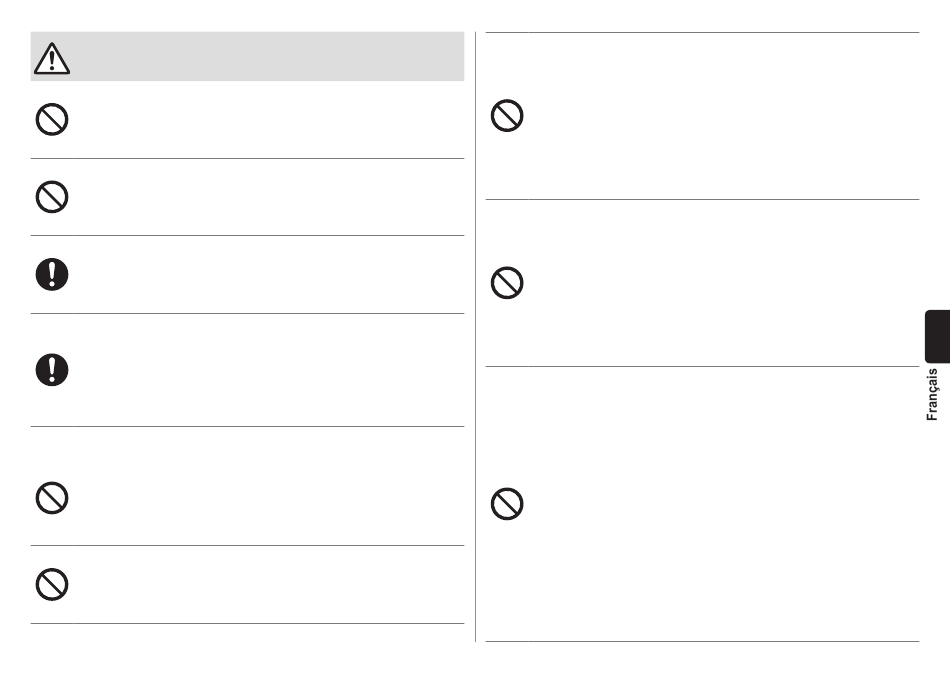
Task: Click the blank area right of lower exclamation icon
Action: click(x=268, y=370)
